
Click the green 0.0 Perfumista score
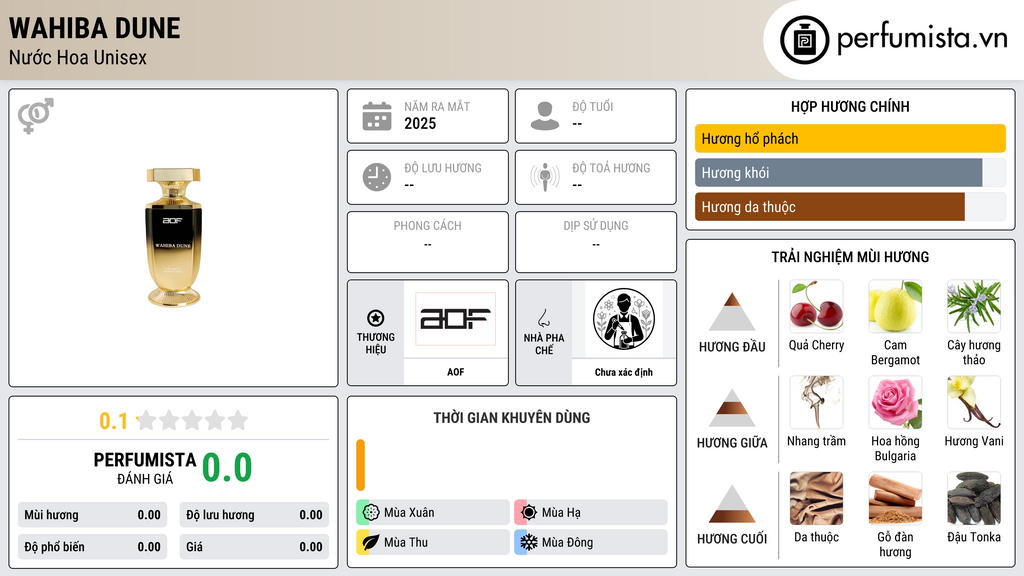pyautogui.click(x=227, y=467)
